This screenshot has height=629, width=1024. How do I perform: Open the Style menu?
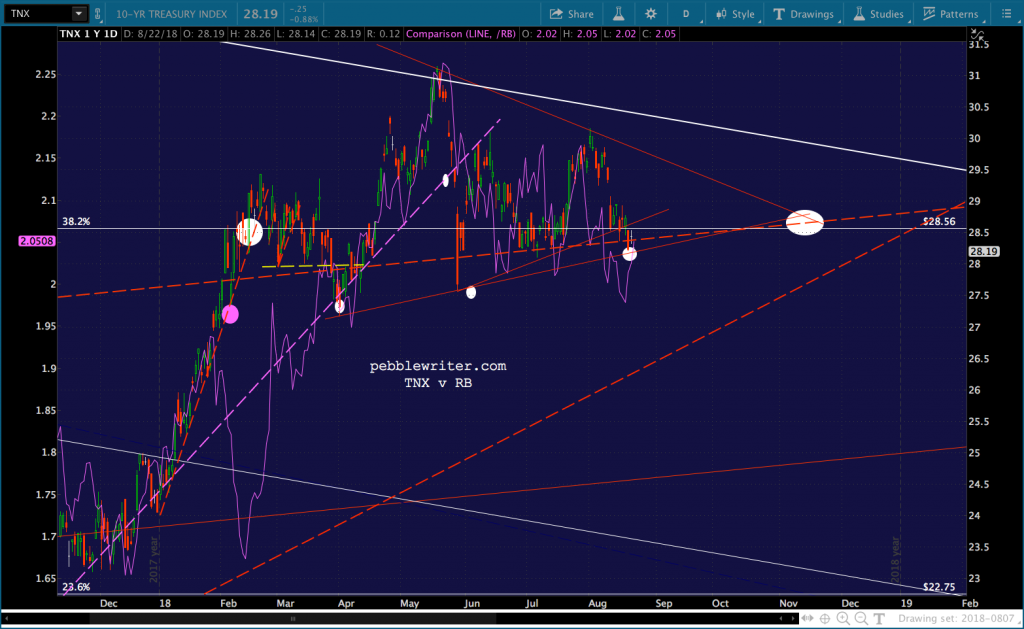735,14
